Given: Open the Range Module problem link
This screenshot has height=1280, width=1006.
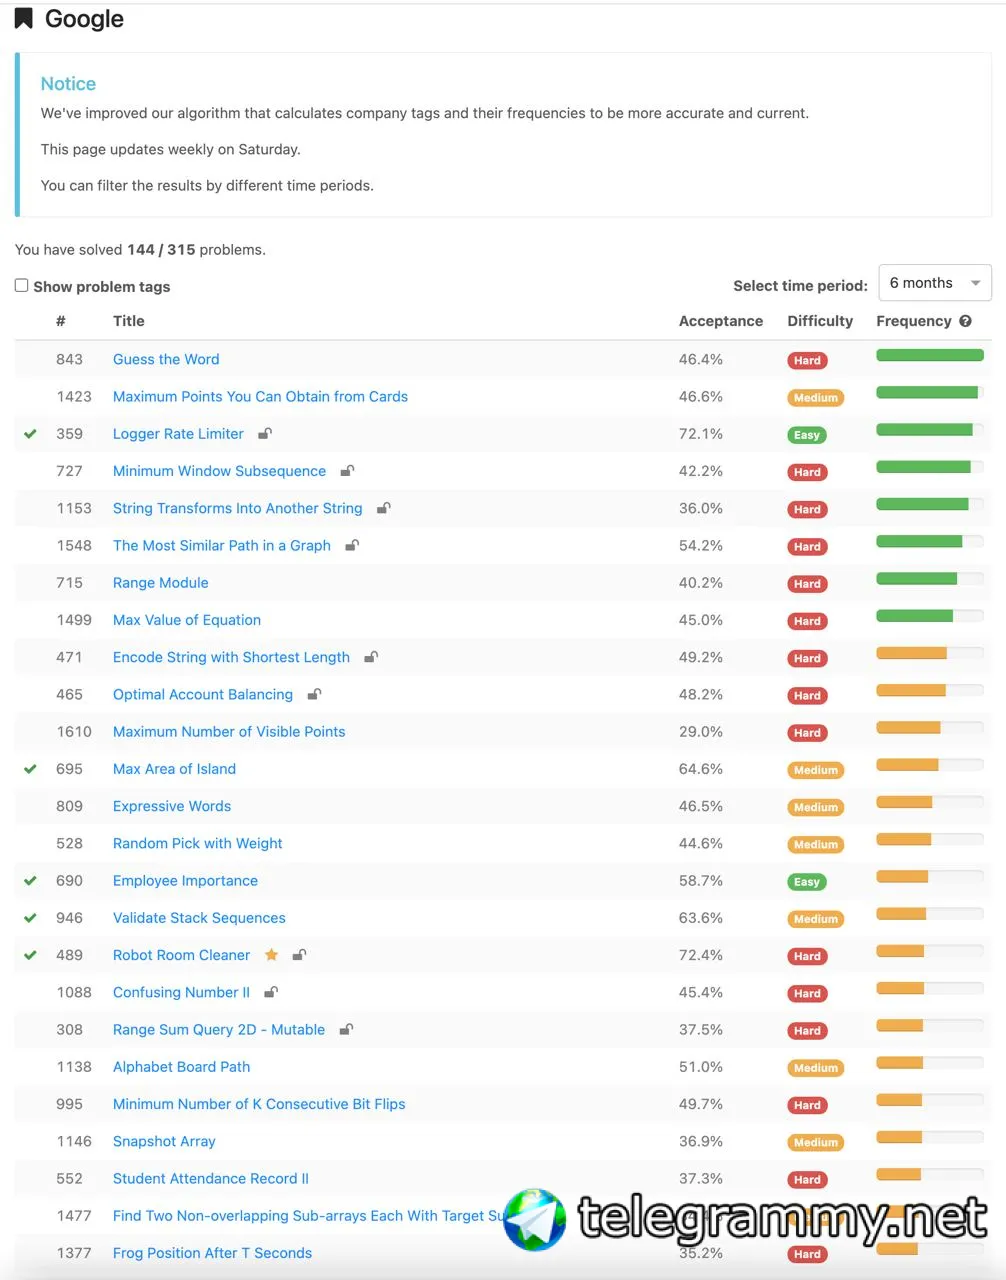Looking at the screenshot, I should click(161, 582).
